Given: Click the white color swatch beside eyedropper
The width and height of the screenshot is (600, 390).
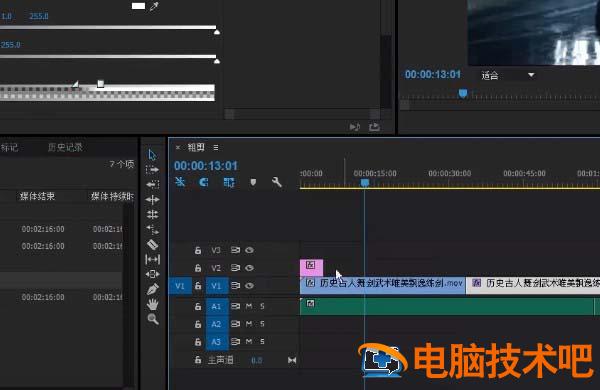Looking at the screenshot, I should point(138,6).
